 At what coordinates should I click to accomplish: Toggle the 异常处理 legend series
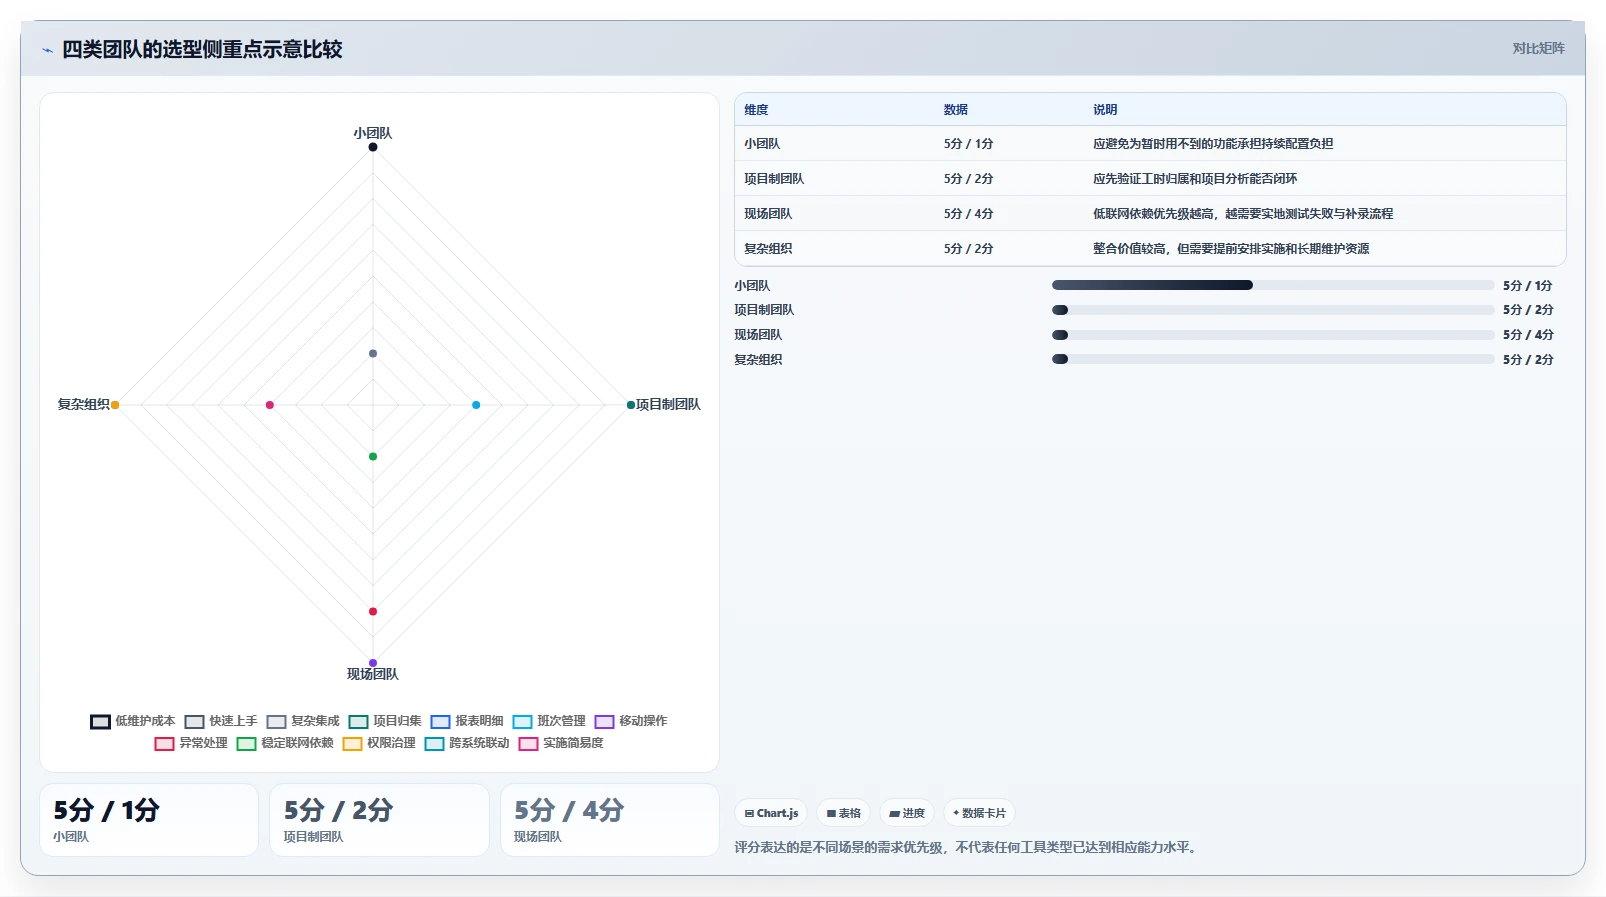coord(191,743)
